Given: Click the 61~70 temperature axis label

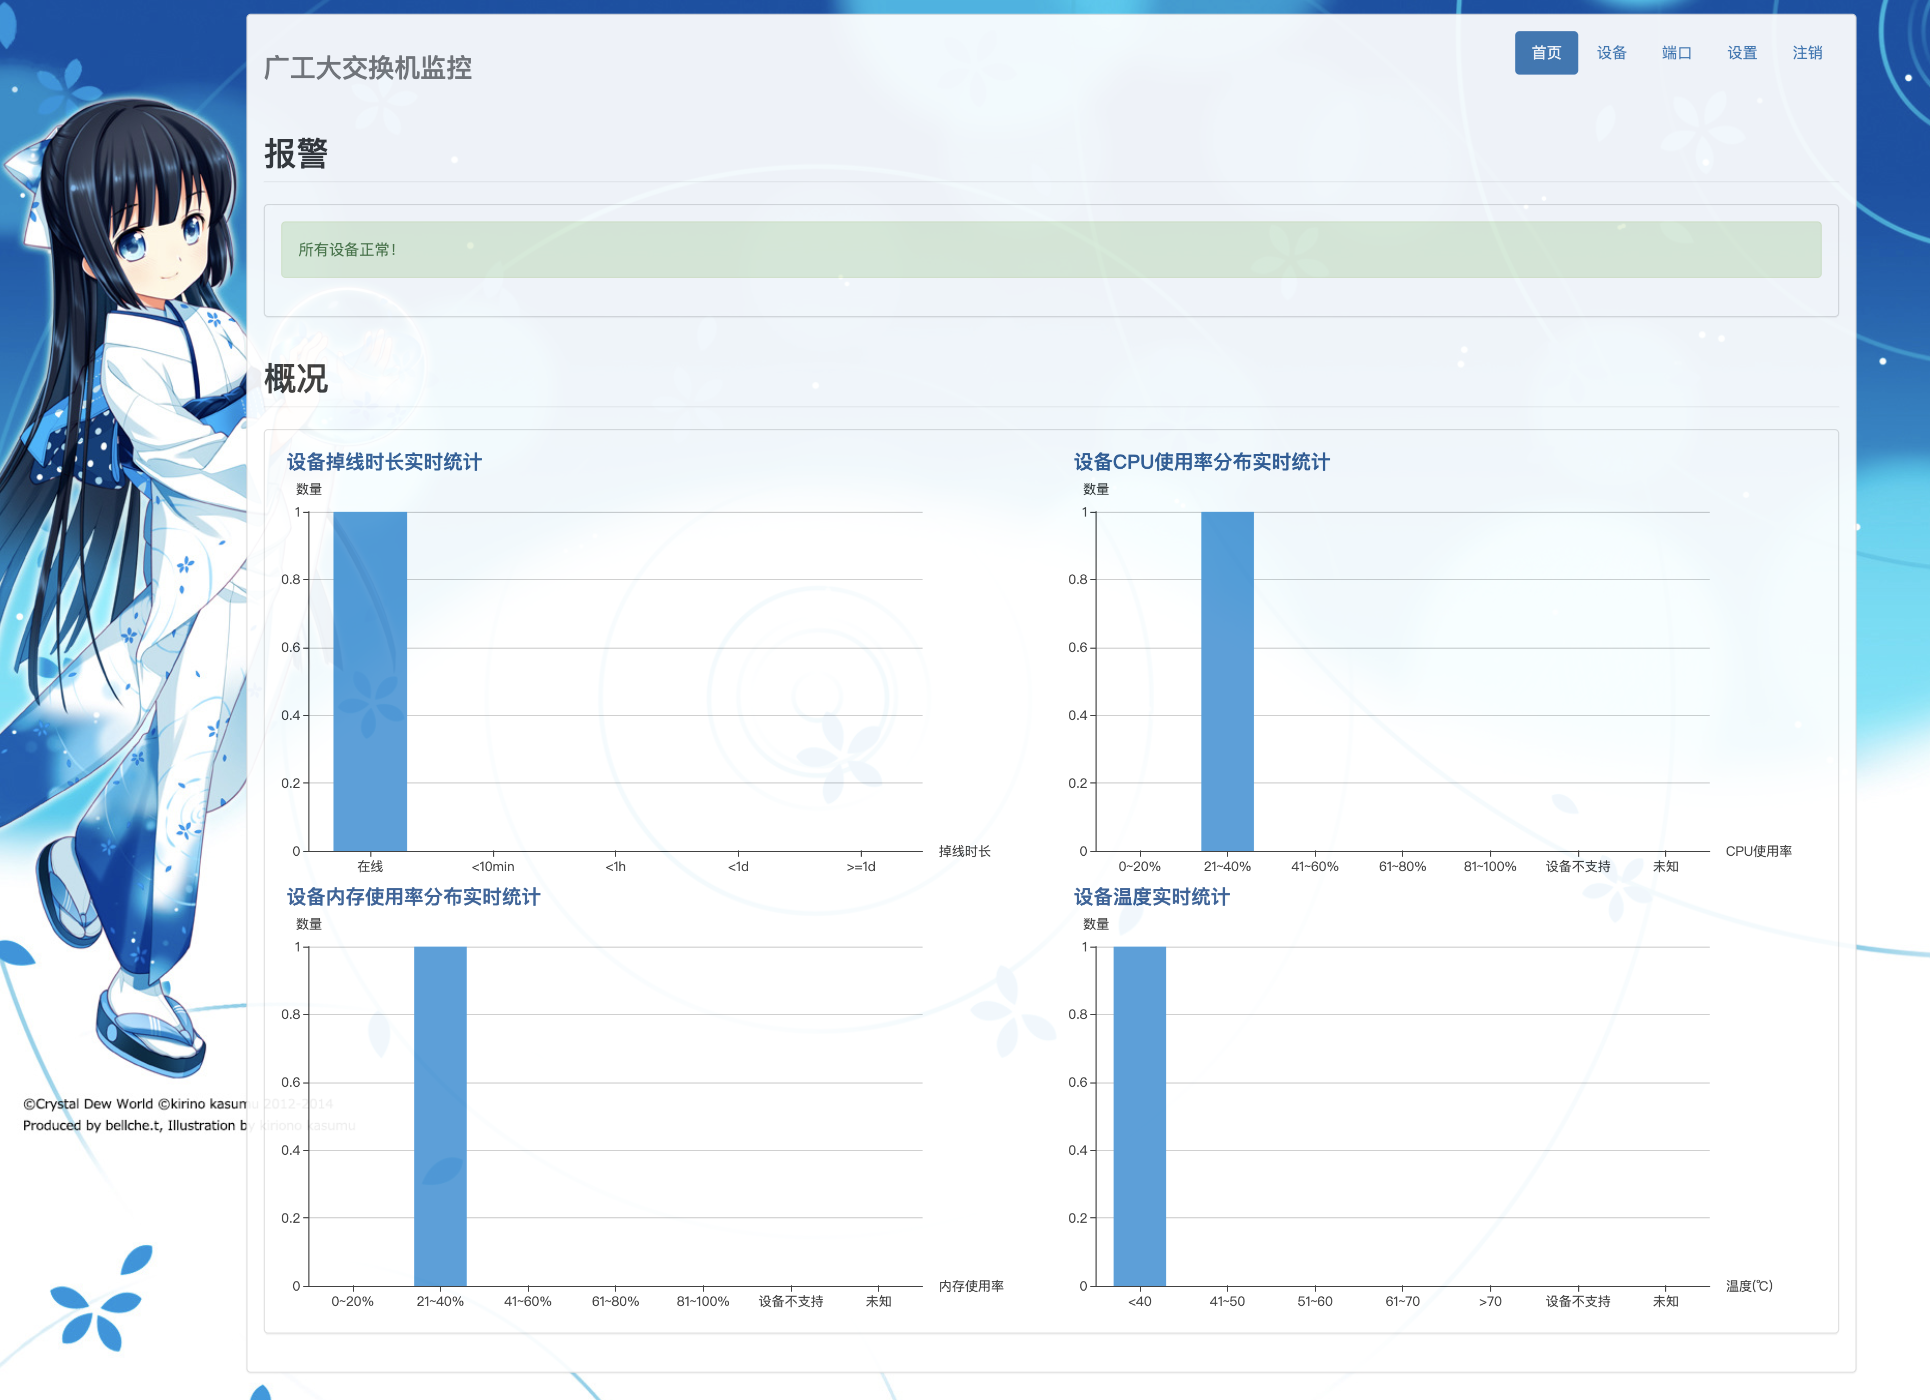Looking at the screenshot, I should [1403, 1302].
